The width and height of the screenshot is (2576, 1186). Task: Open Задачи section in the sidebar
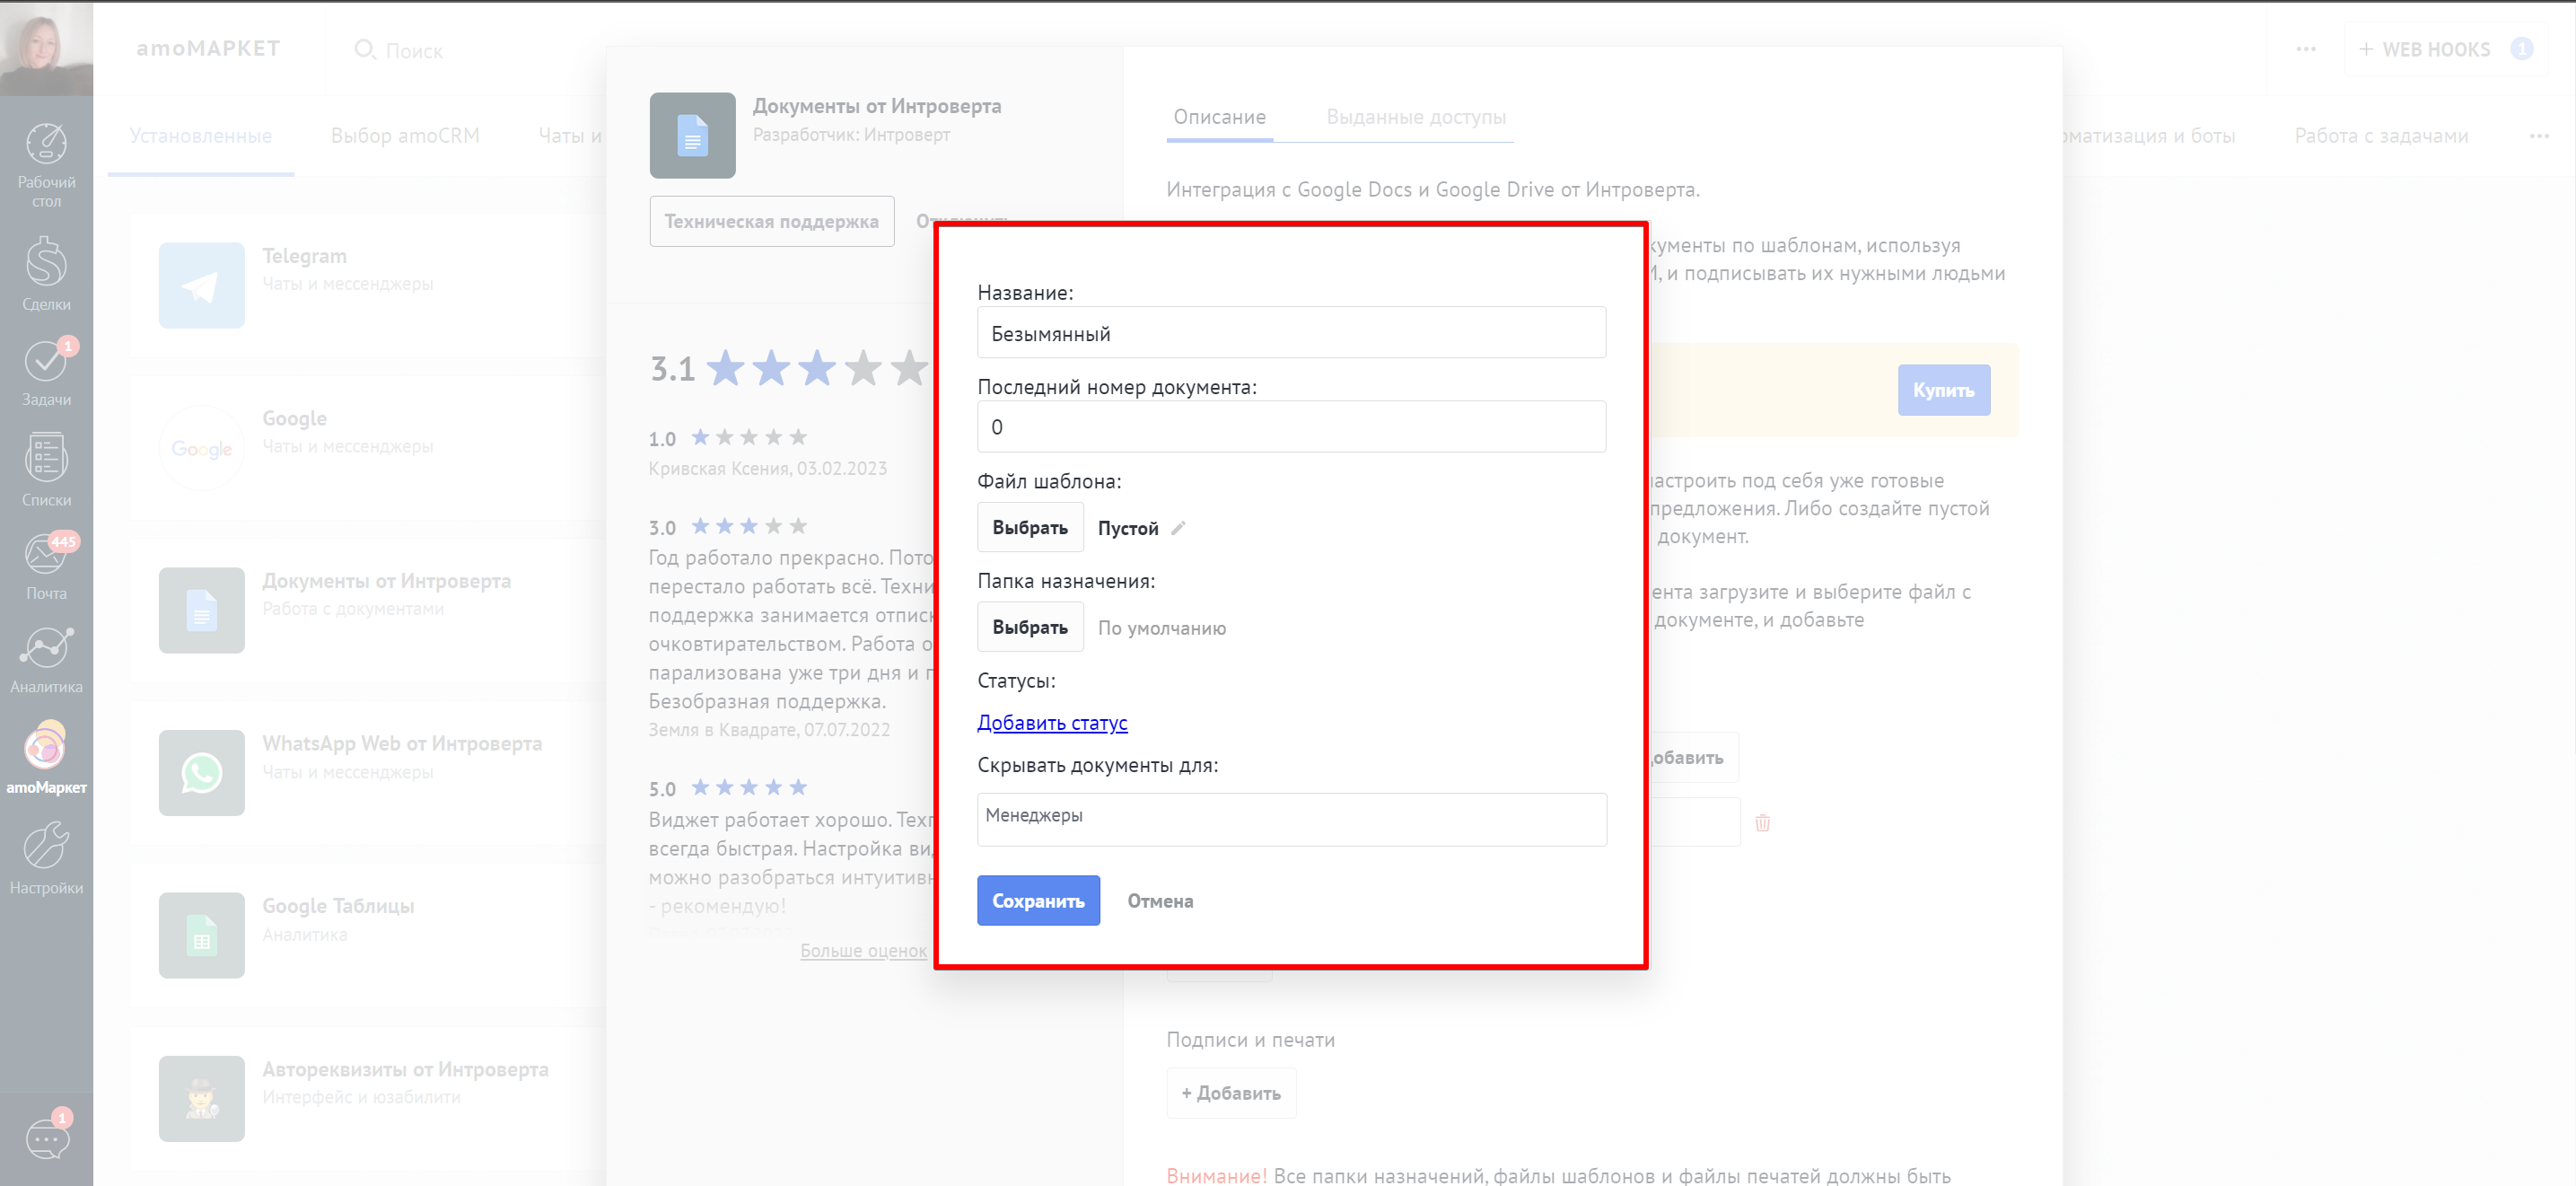tap(46, 372)
